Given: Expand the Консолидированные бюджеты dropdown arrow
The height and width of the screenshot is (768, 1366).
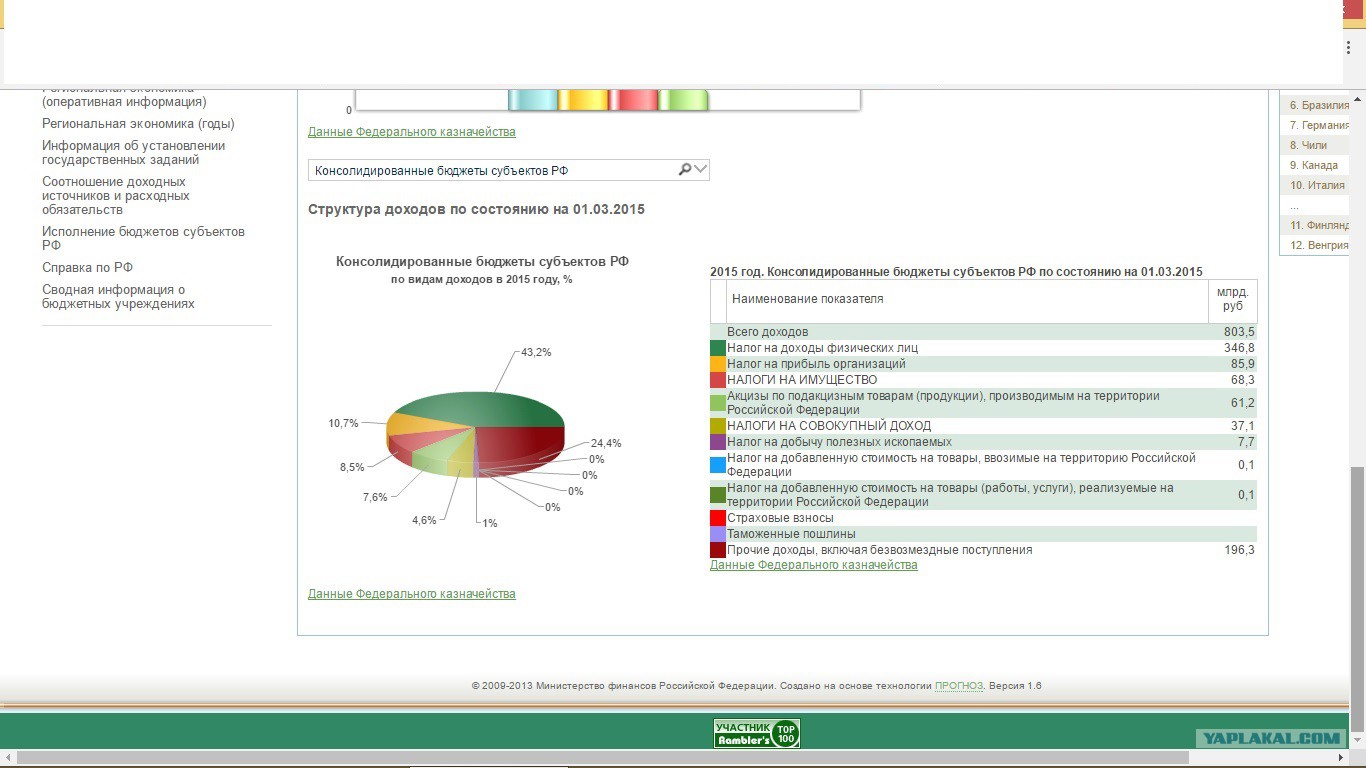Looking at the screenshot, I should pyautogui.click(x=700, y=170).
